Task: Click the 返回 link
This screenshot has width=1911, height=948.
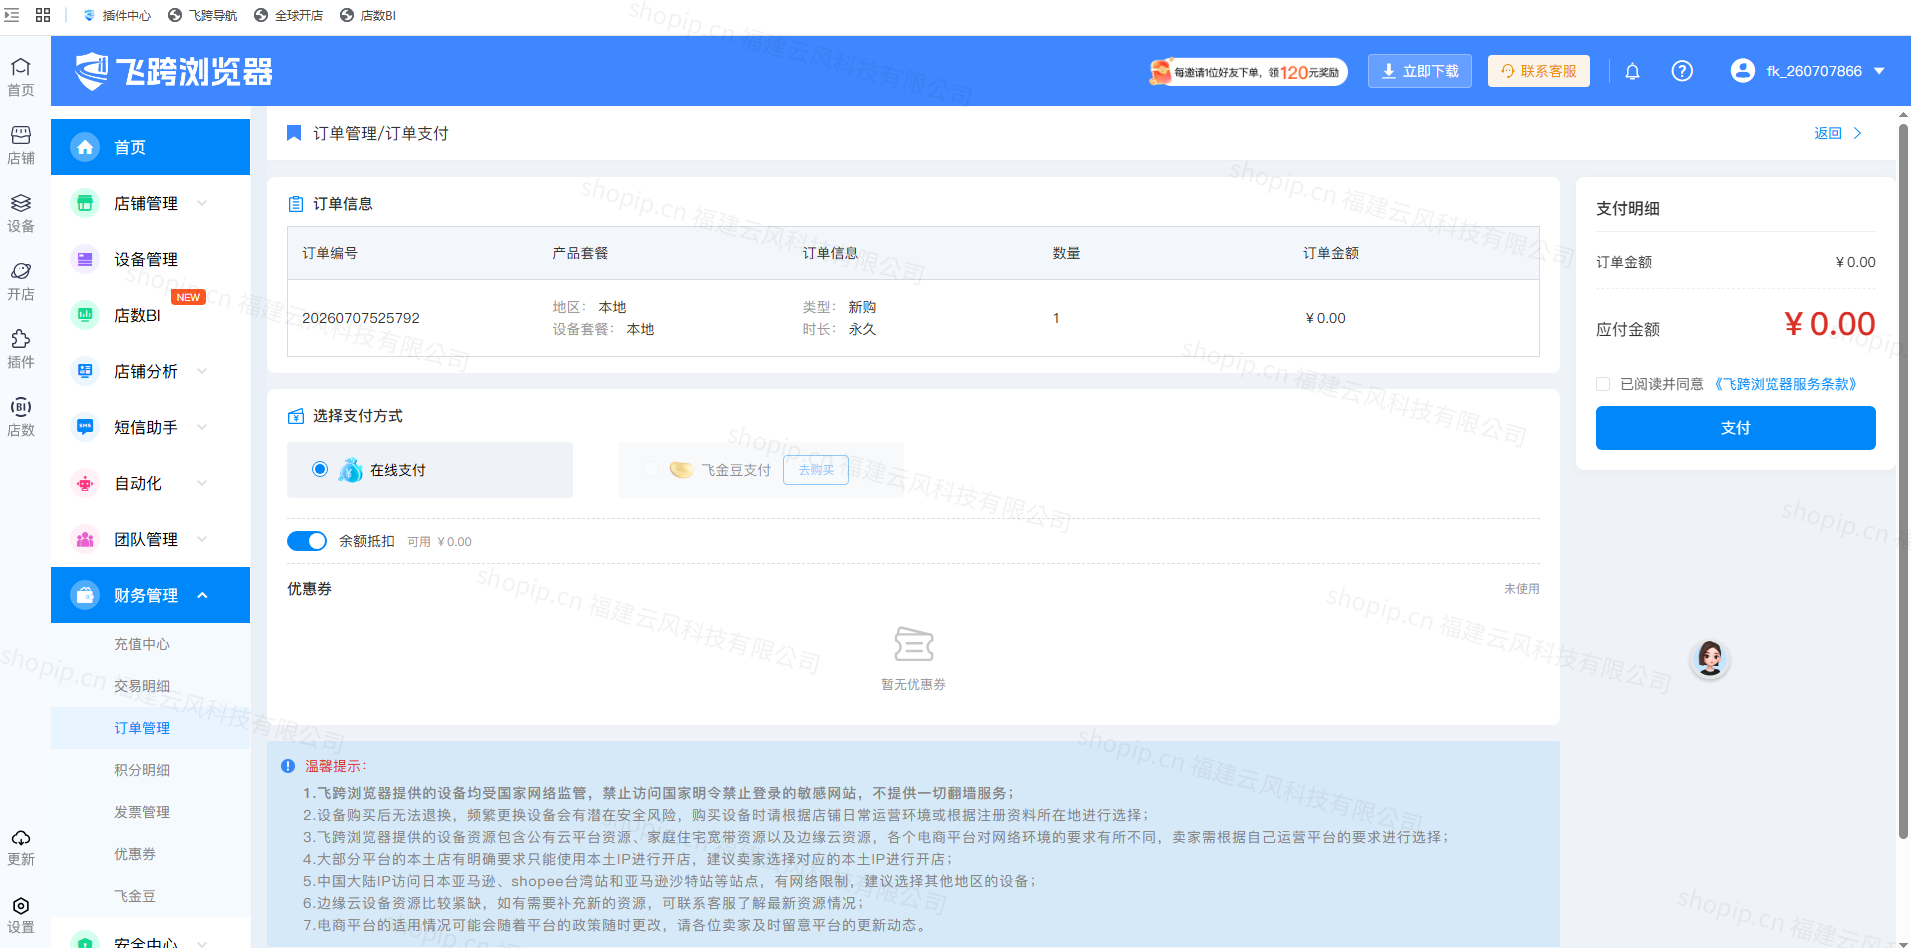Action: pos(1838,133)
